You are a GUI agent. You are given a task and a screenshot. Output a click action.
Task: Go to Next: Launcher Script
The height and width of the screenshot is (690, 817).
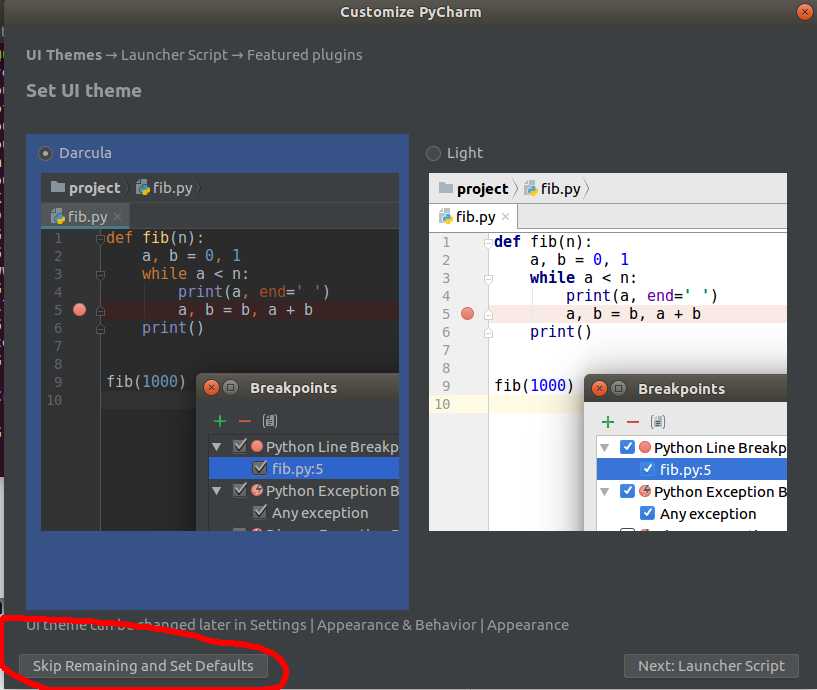click(711, 666)
